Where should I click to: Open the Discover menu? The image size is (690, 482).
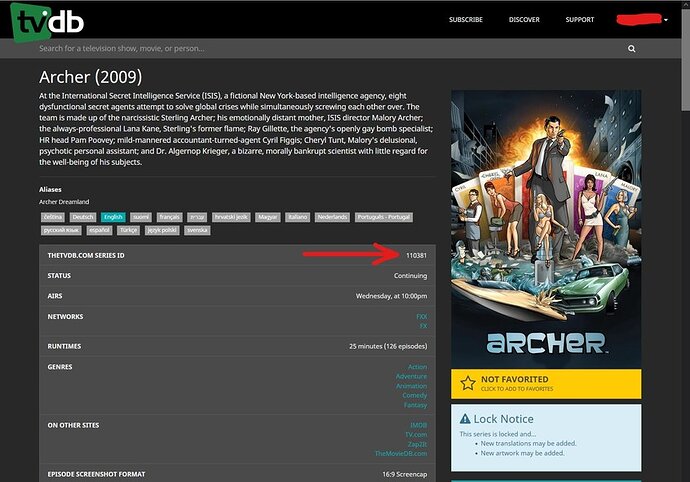tap(524, 19)
